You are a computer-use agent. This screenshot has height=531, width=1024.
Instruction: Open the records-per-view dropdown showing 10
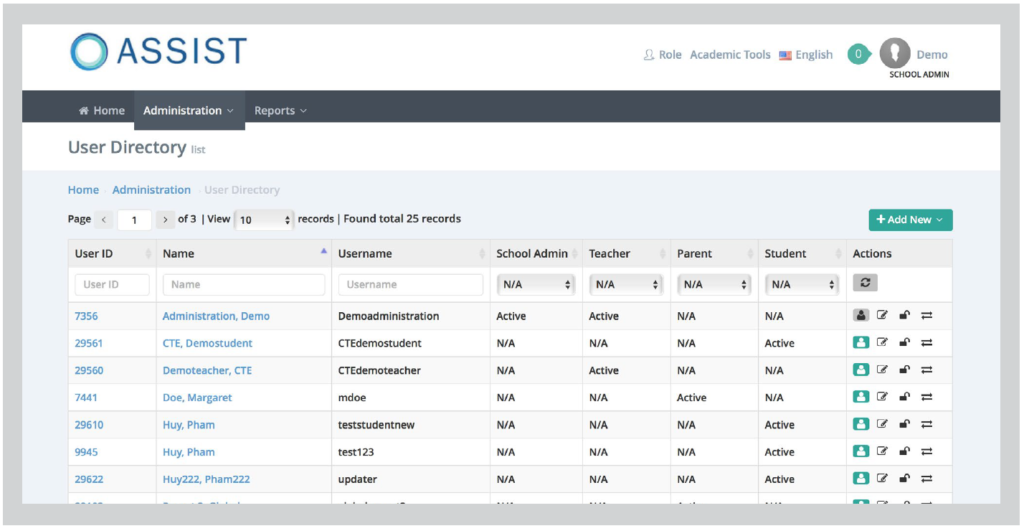click(x=264, y=220)
